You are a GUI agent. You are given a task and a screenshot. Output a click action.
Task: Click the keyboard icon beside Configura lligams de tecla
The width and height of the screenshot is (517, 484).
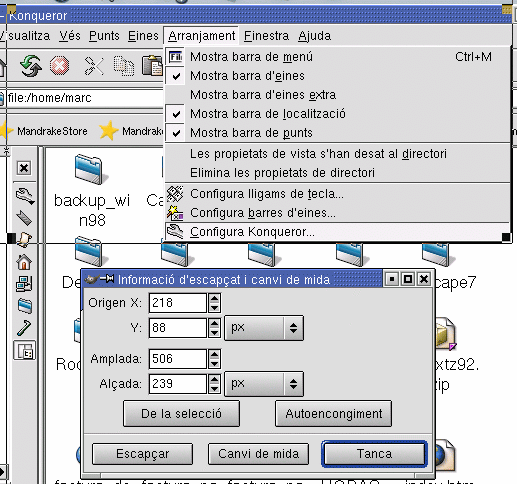coord(175,194)
